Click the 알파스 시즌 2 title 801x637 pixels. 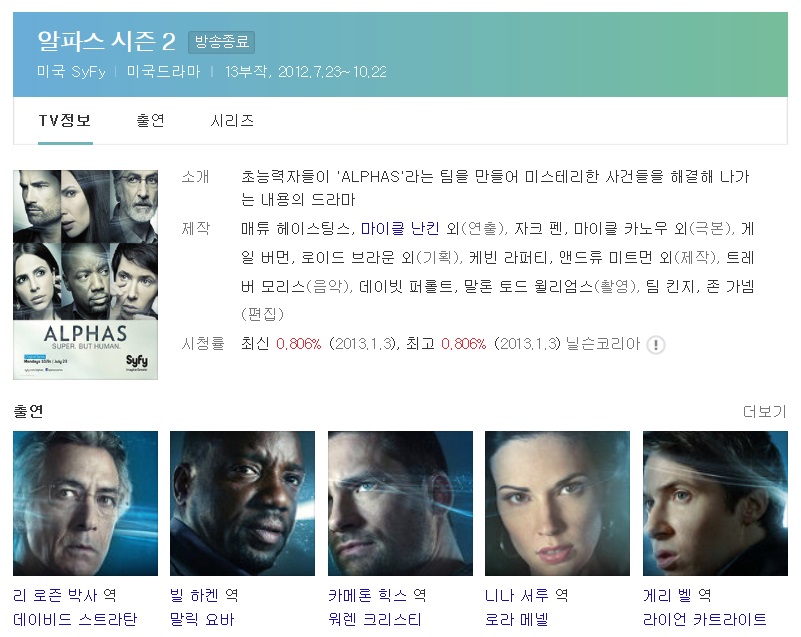coord(106,41)
